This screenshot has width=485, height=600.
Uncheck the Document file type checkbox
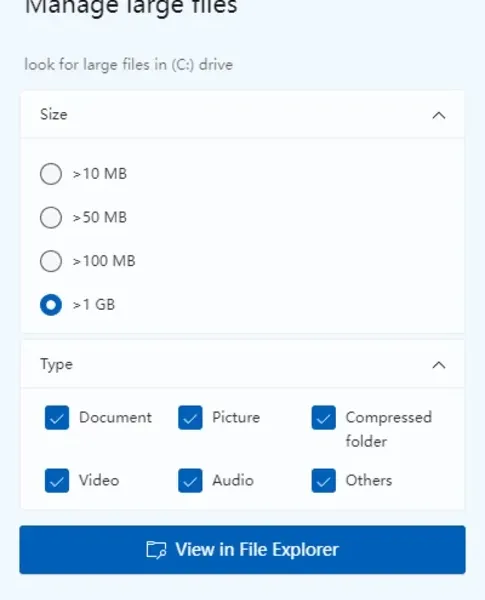click(57, 417)
